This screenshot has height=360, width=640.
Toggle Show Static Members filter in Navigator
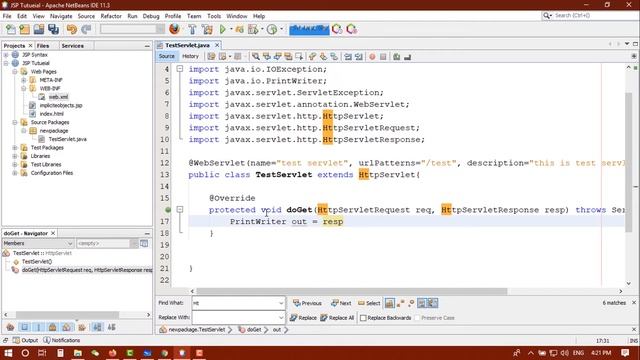click(38, 327)
